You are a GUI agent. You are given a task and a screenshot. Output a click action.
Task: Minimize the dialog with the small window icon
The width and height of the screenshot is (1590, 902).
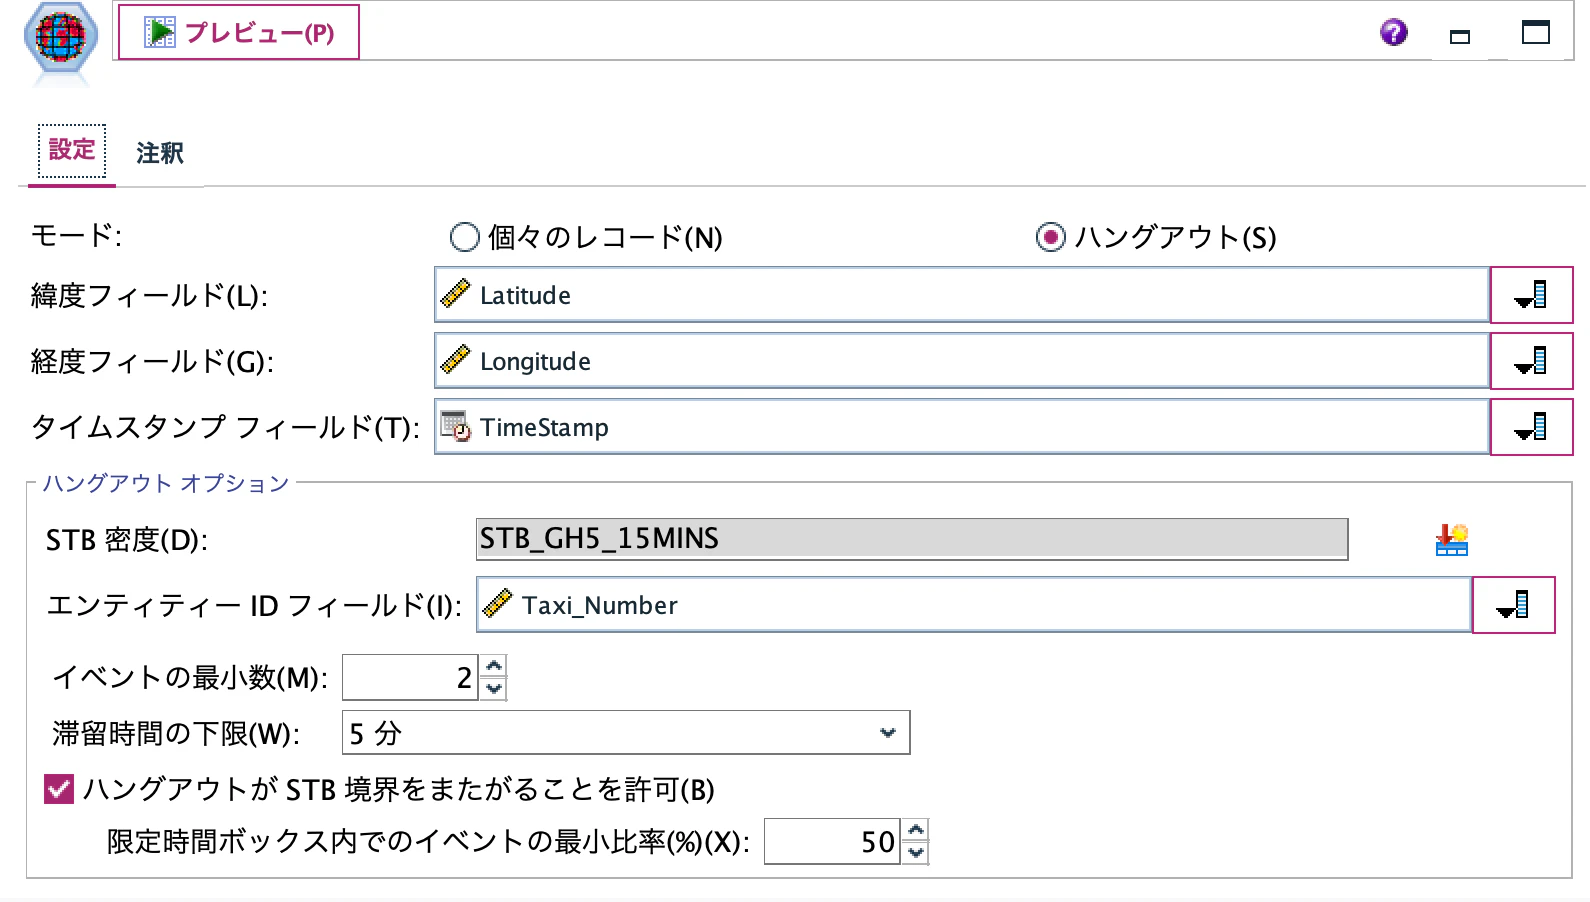click(x=1460, y=37)
